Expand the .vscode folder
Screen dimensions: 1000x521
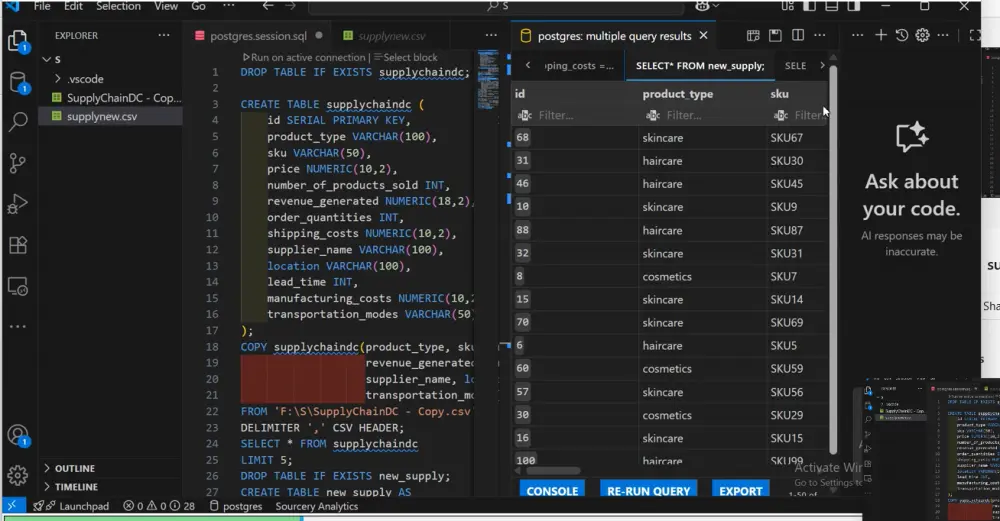pyautogui.click(x=85, y=79)
